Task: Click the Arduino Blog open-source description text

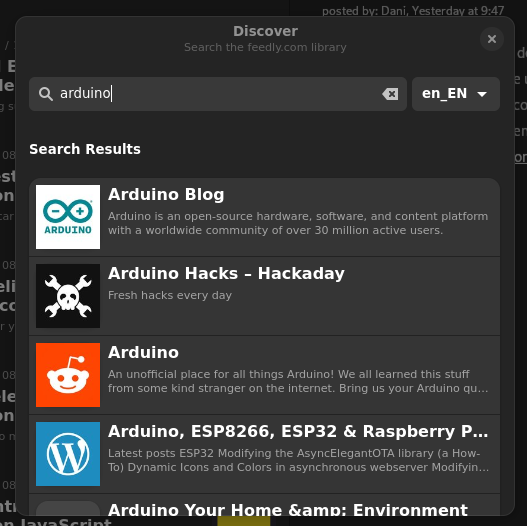Action: tap(298, 223)
